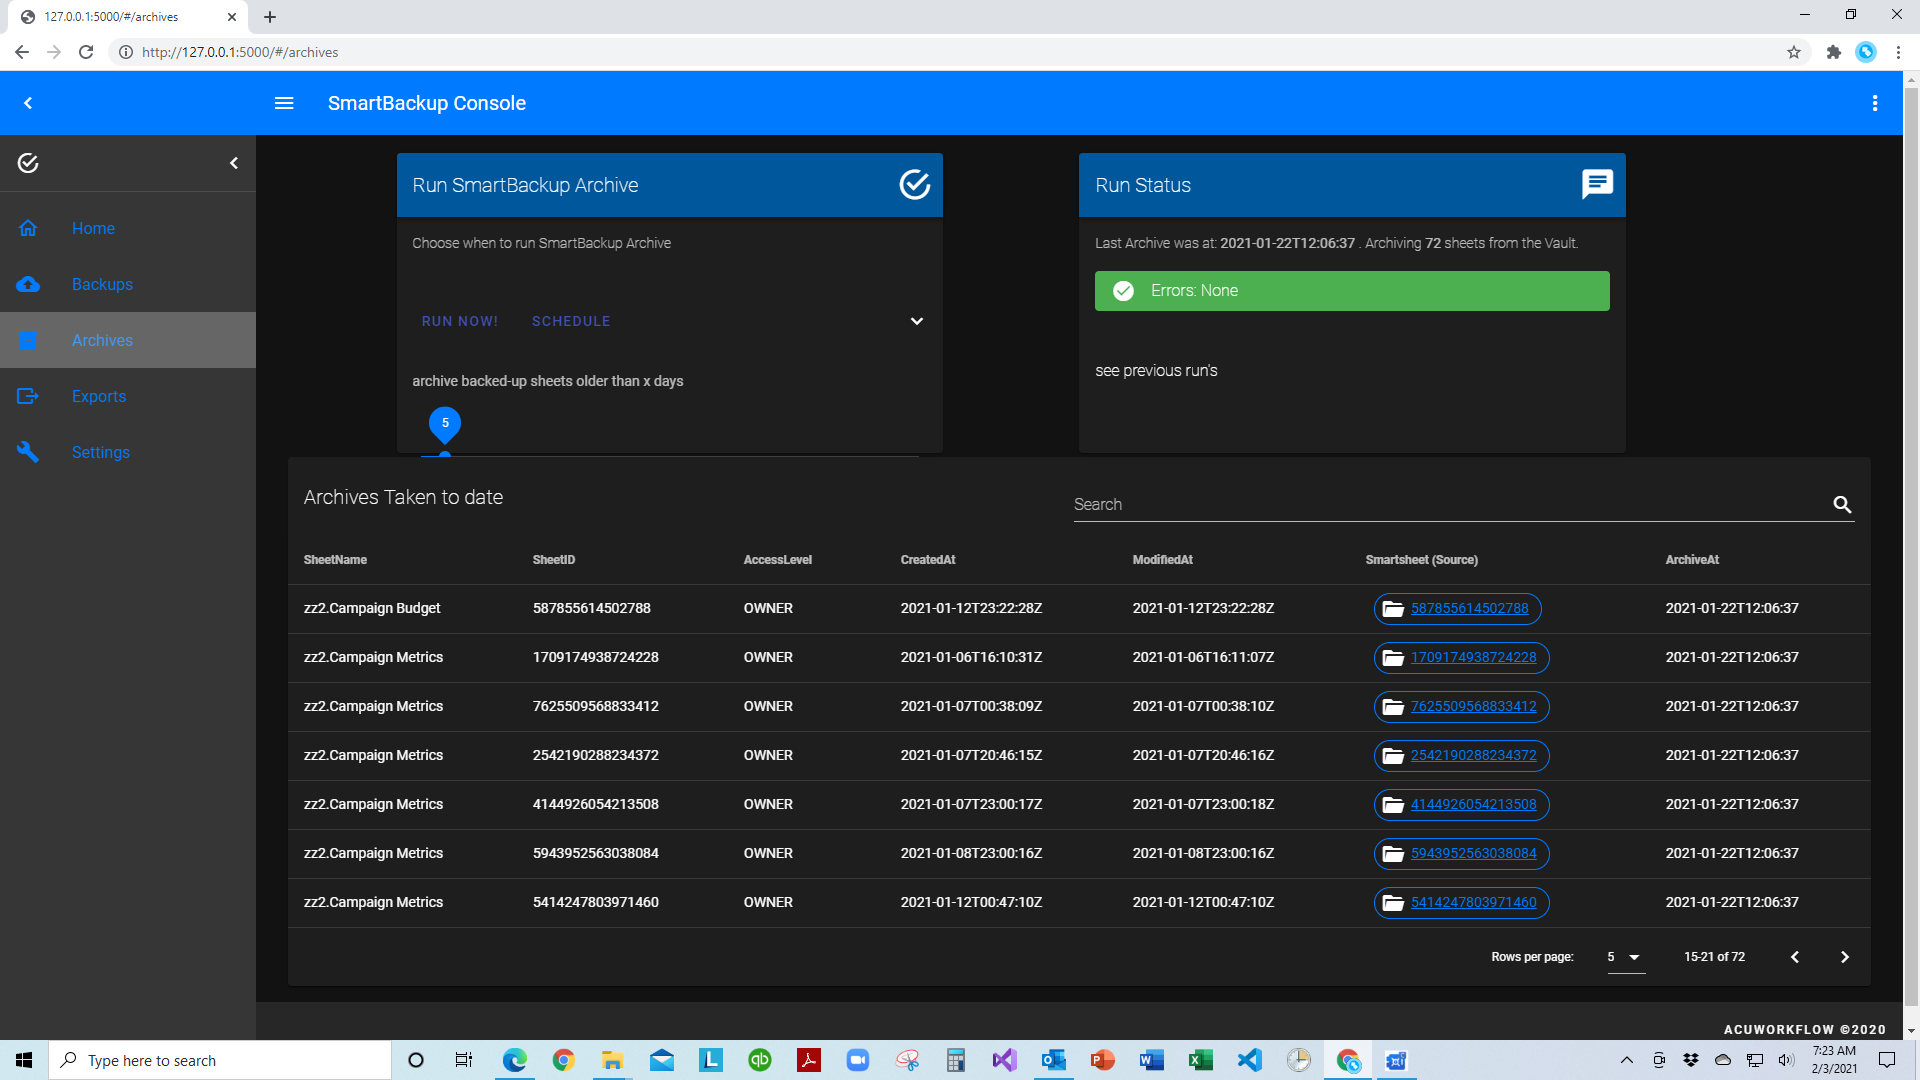Viewport: 1920px width, 1080px height.
Task: Expand the Run Now/Schedule panel chevron
Action: pyautogui.click(x=916, y=321)
